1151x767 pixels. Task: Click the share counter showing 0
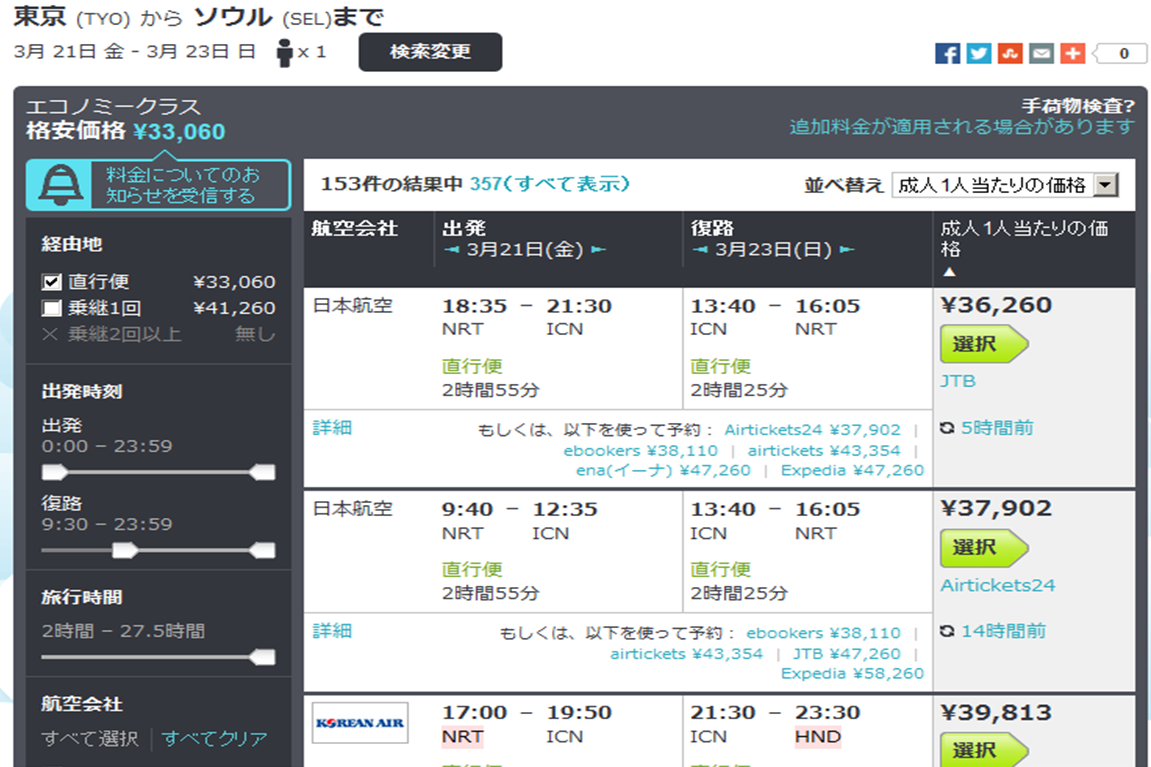(1120, 54)
